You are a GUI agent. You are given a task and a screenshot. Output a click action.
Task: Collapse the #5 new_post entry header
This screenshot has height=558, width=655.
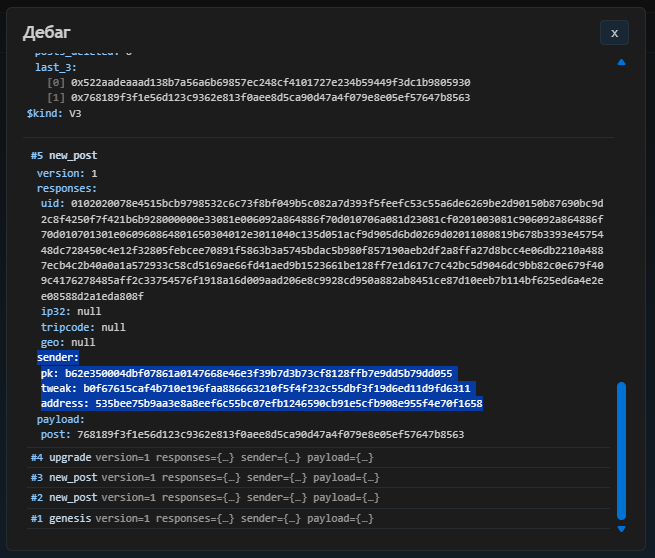pyautogui.click(x=64, y=155)
